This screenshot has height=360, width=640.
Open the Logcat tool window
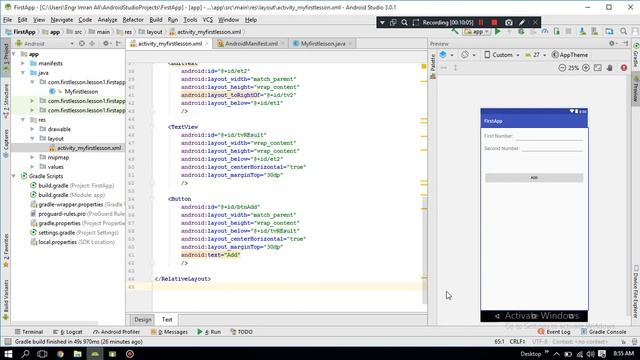pos(68,332)
